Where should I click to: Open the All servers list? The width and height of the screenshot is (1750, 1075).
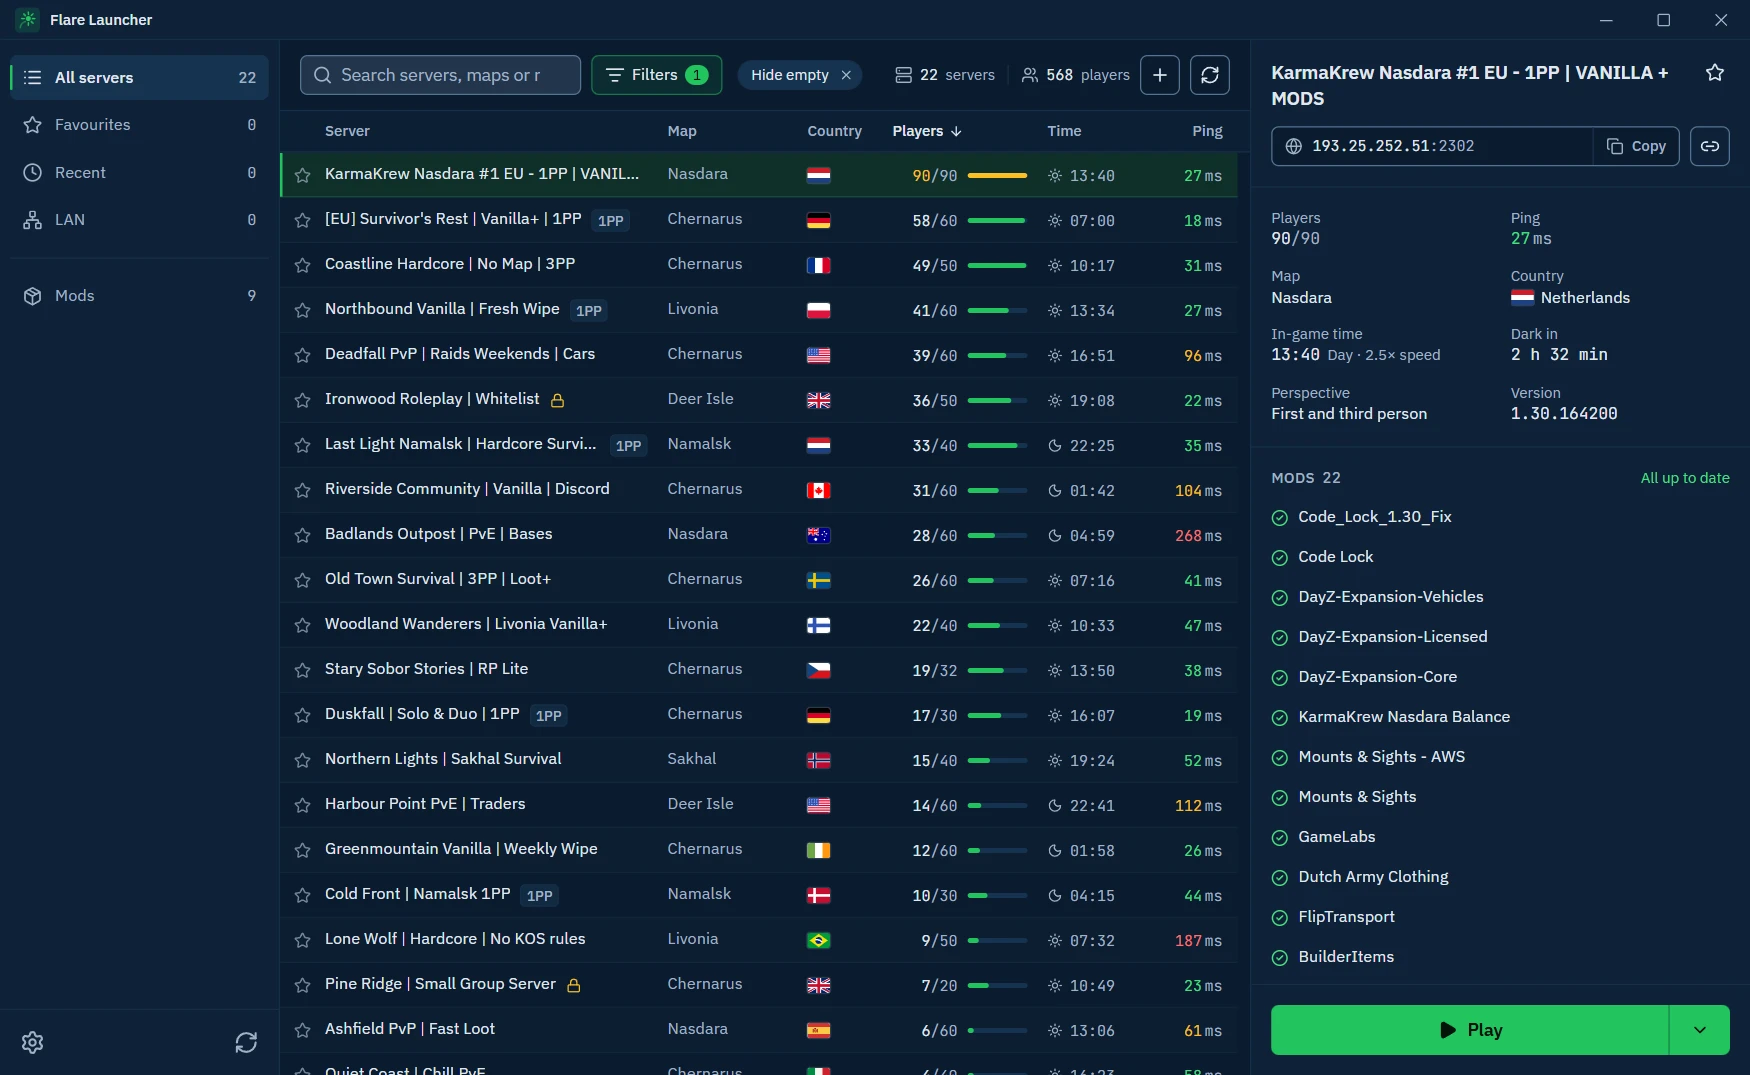pos(139,77)
